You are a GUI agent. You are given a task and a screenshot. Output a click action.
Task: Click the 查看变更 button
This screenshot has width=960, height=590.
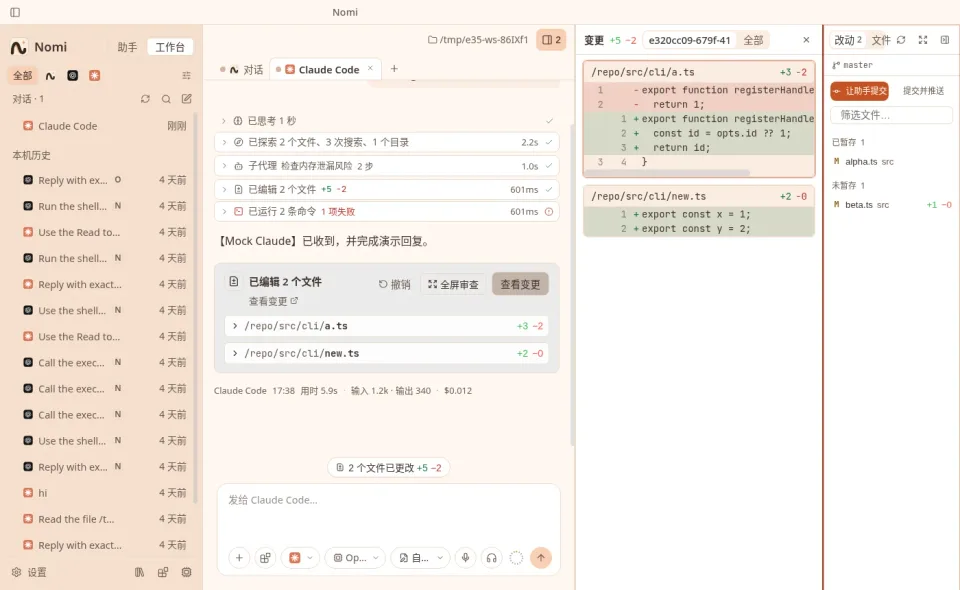pos(520,284)
